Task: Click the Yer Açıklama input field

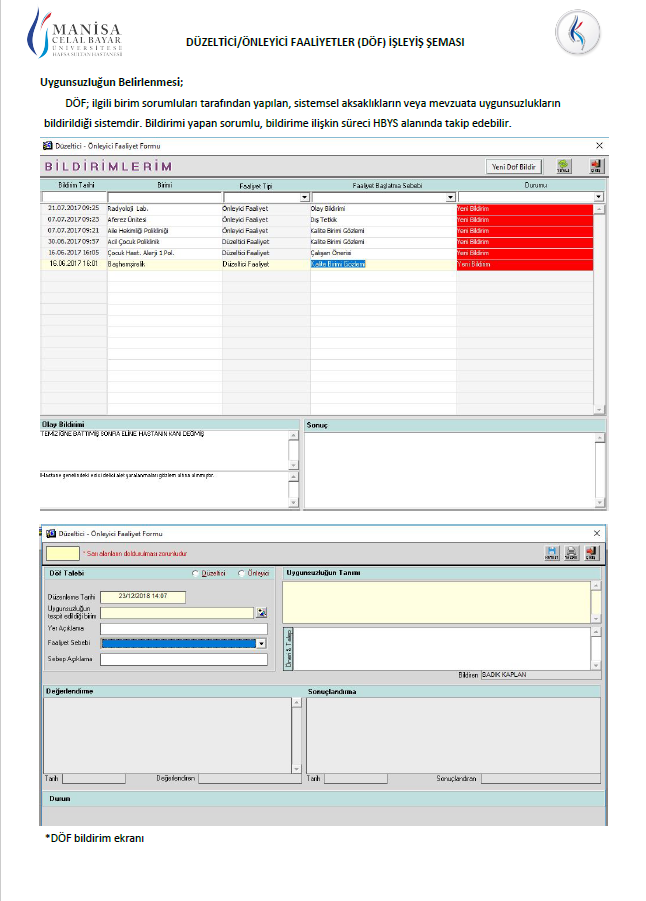Action: click(x=184, y=629)
